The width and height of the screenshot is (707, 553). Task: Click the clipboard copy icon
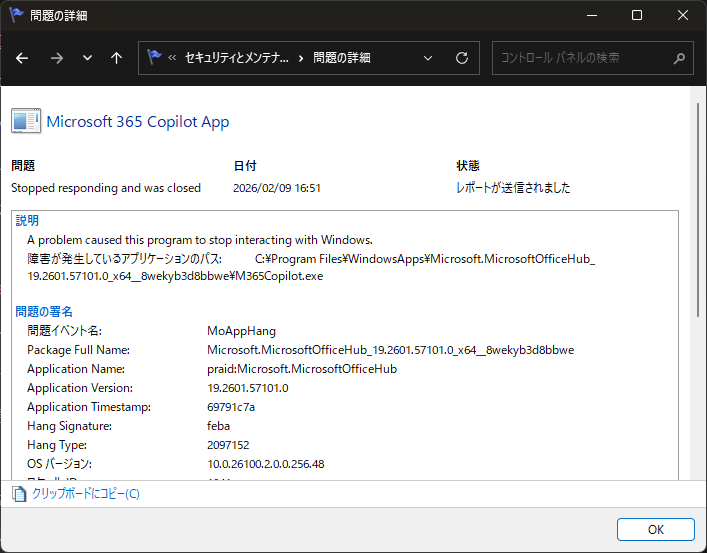pos(19,493)
